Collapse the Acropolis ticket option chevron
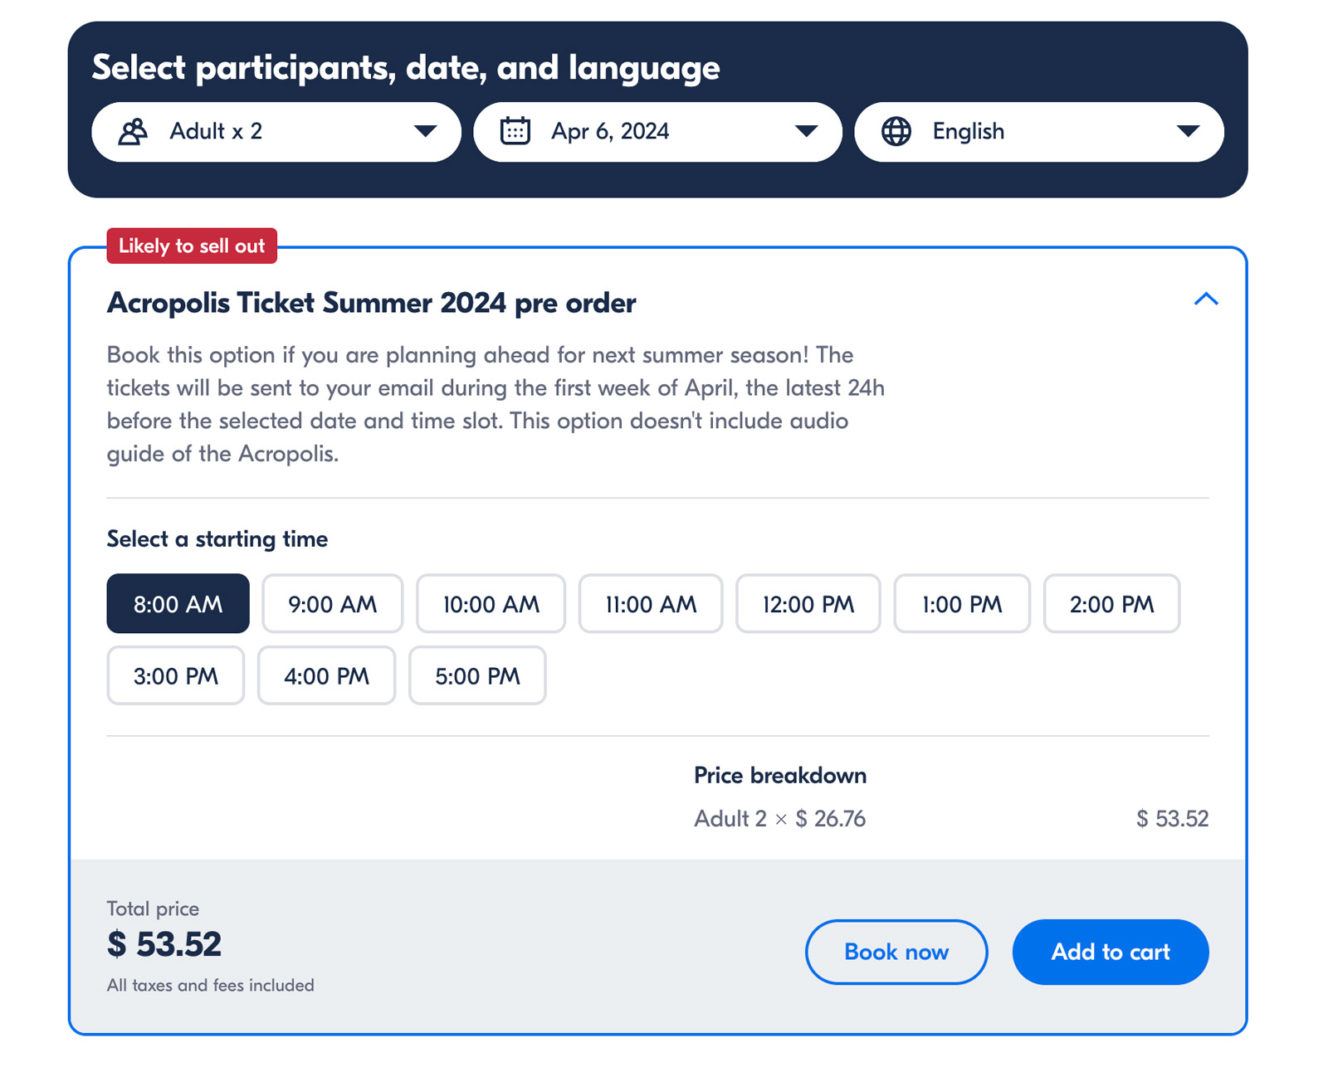 click(1206, 299)
